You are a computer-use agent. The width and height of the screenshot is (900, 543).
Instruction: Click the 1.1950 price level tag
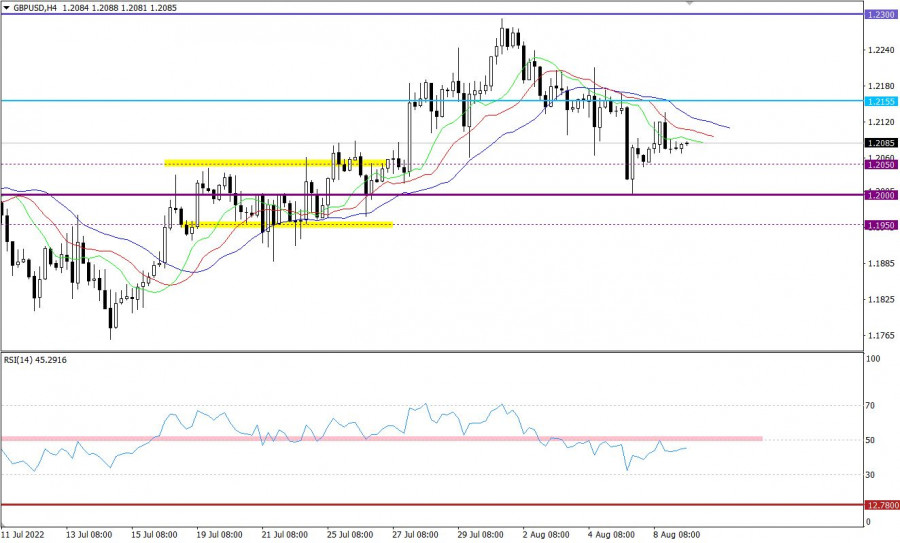point(881,225)
